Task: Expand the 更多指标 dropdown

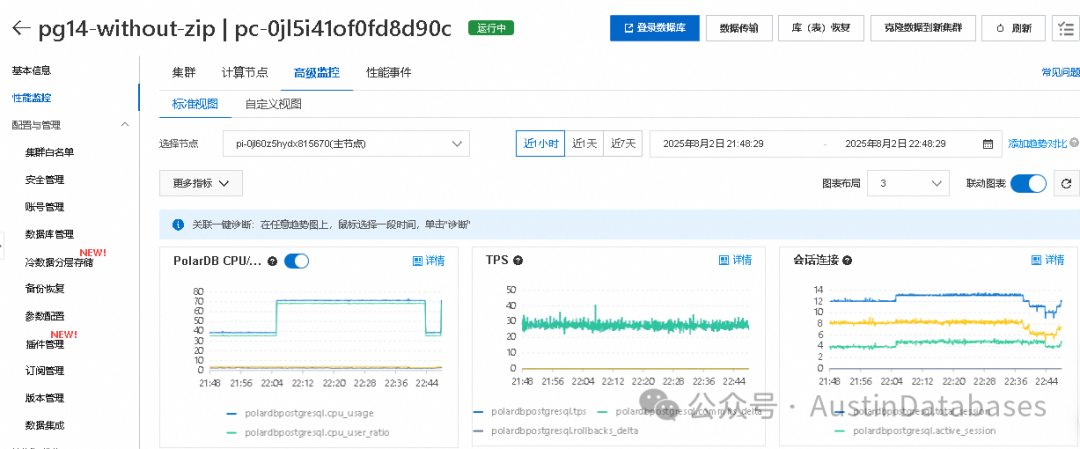Action: point(200,183)
